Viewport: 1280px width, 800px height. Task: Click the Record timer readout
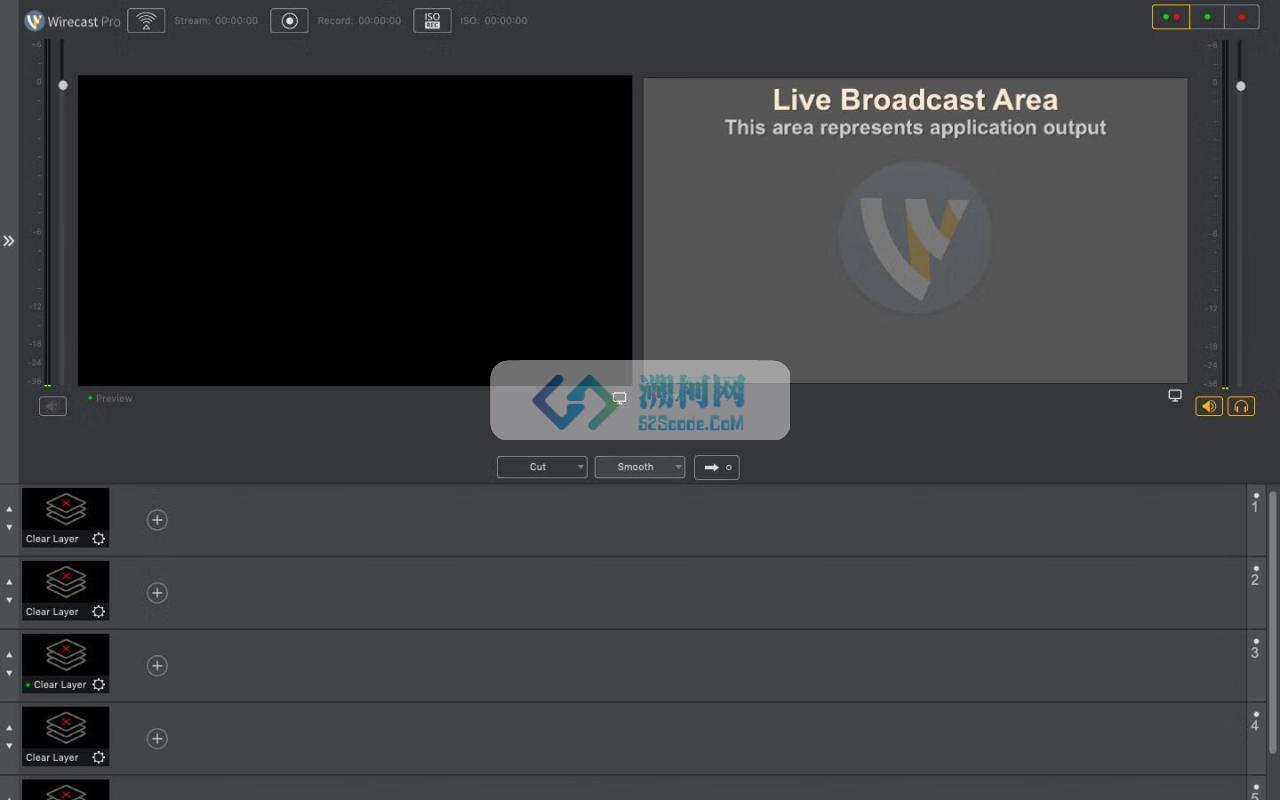point(359,20)
